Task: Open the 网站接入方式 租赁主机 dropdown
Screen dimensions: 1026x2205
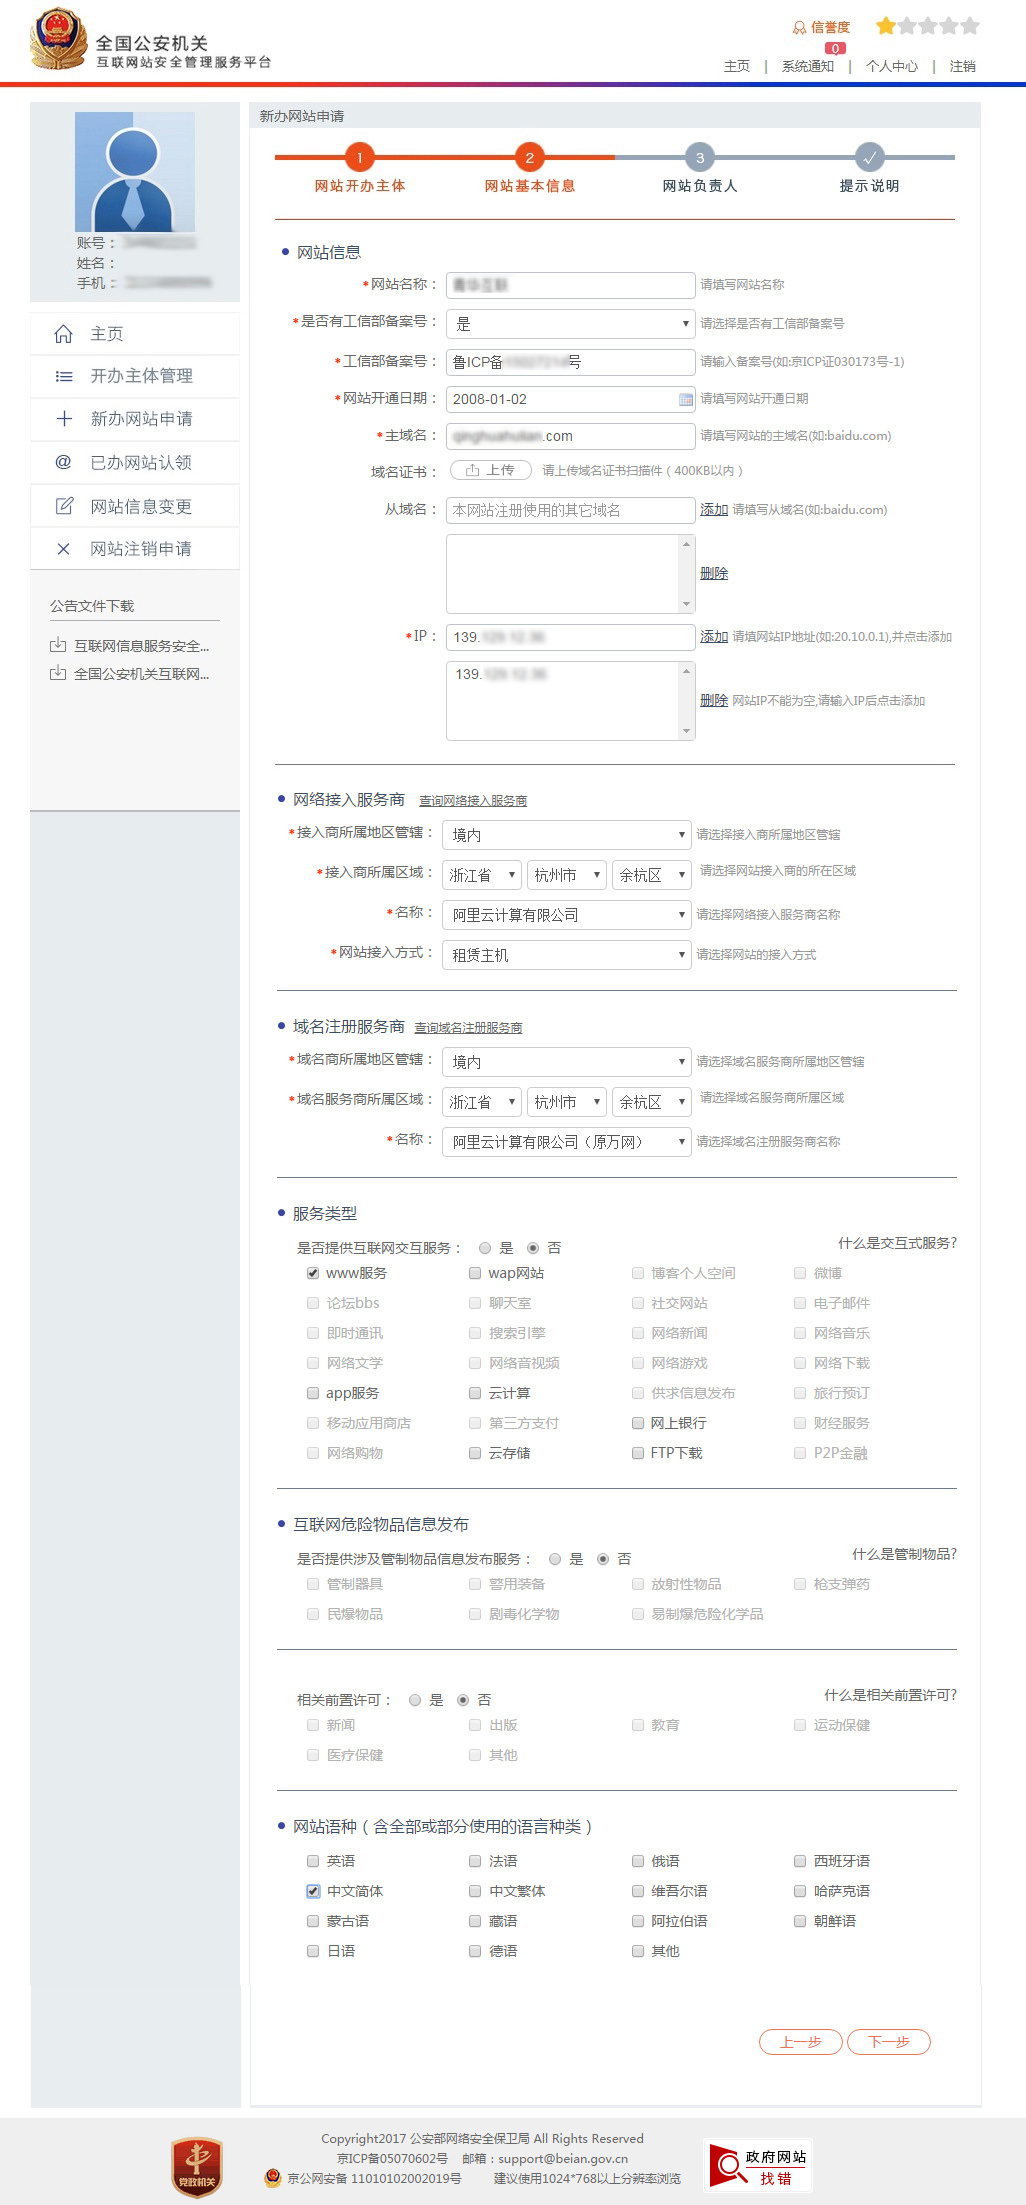Action: 566,955
